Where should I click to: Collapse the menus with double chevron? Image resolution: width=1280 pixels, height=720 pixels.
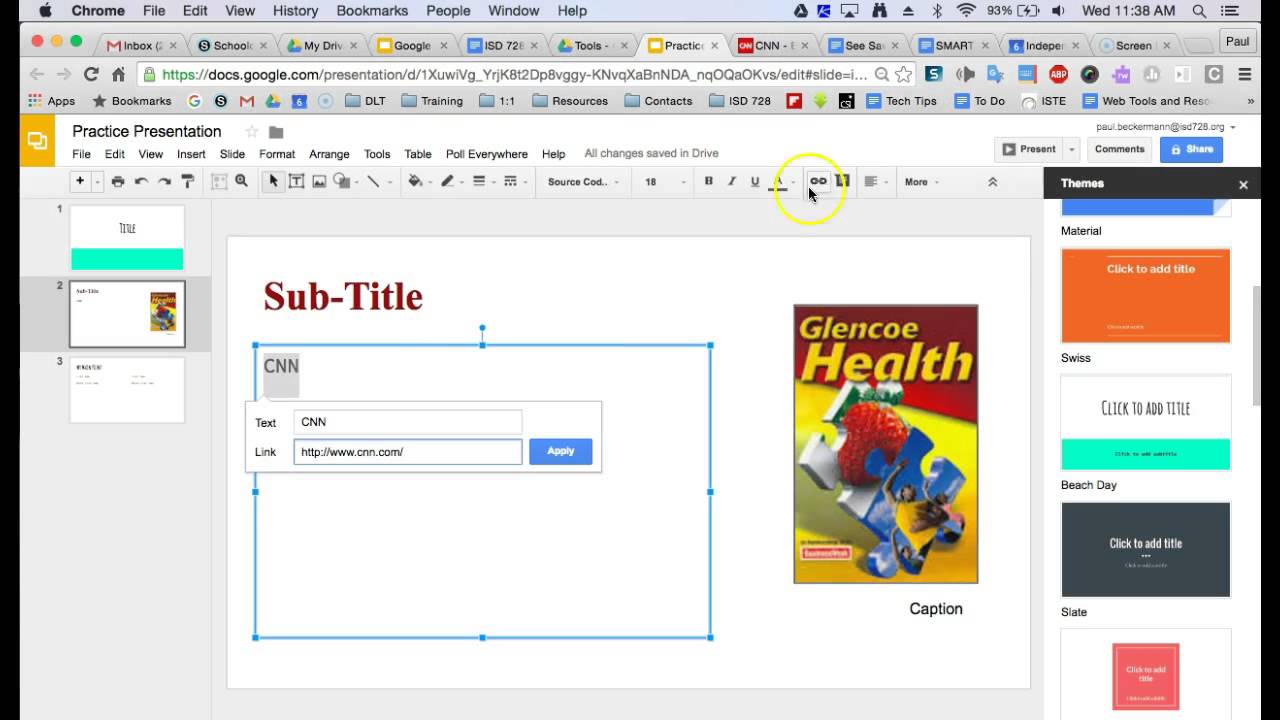pos(992,182)
